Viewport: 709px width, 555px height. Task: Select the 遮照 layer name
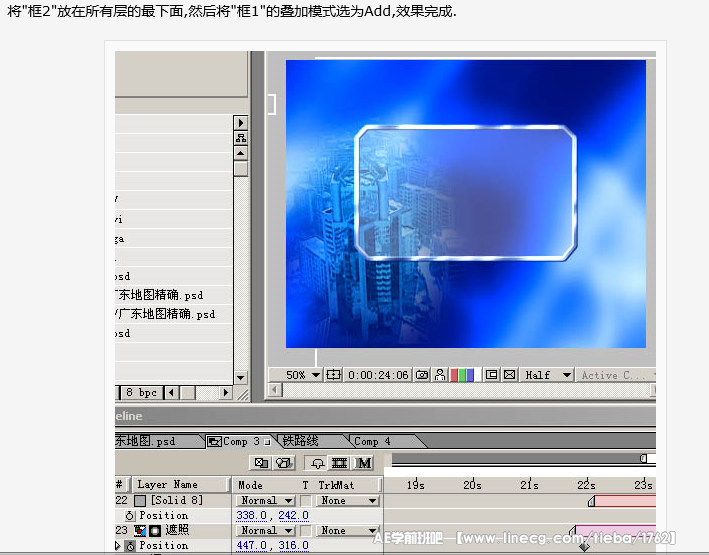(x=177, y=530)
